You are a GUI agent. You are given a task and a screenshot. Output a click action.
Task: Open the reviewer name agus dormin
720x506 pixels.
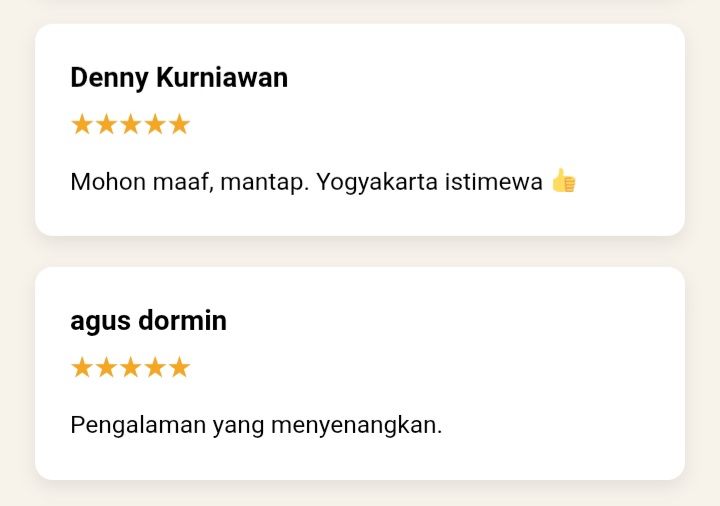148,321
